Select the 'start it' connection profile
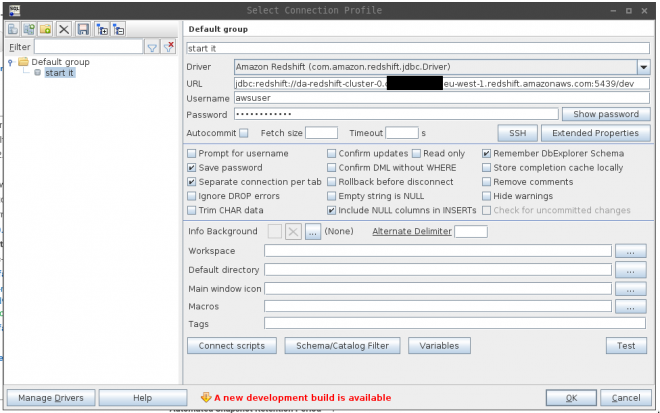This screenshot has width=660, height=413. (x=62, y=73)
